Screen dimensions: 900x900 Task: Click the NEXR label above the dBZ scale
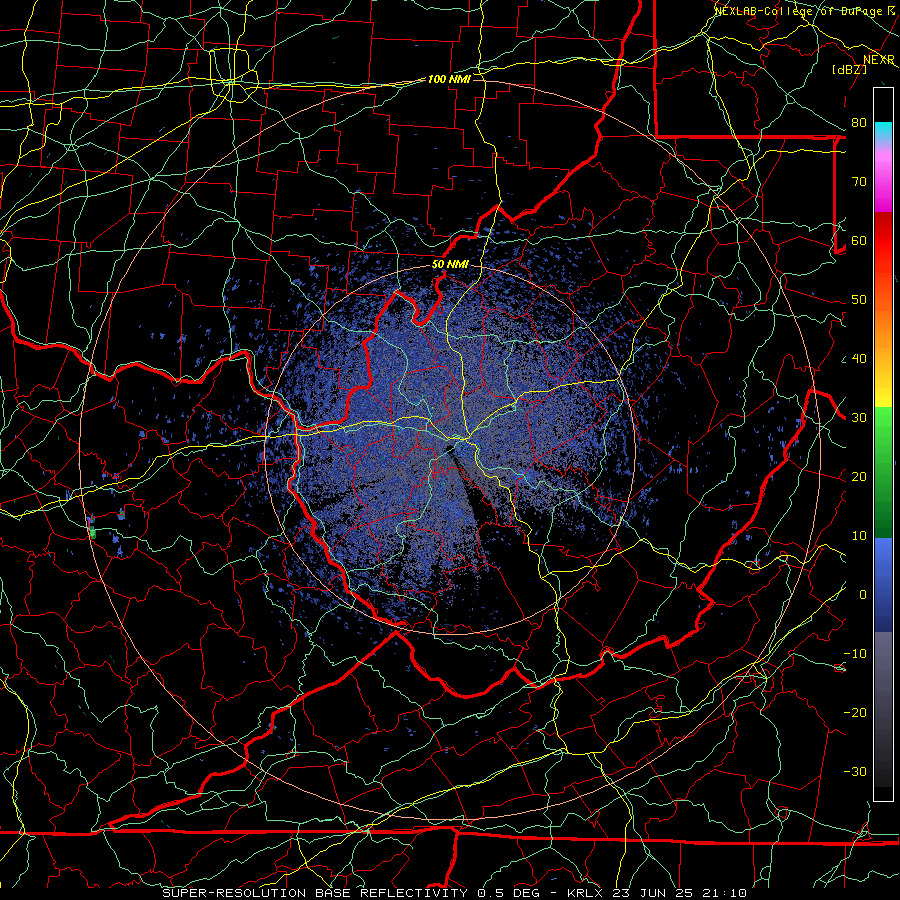[879, 60]
